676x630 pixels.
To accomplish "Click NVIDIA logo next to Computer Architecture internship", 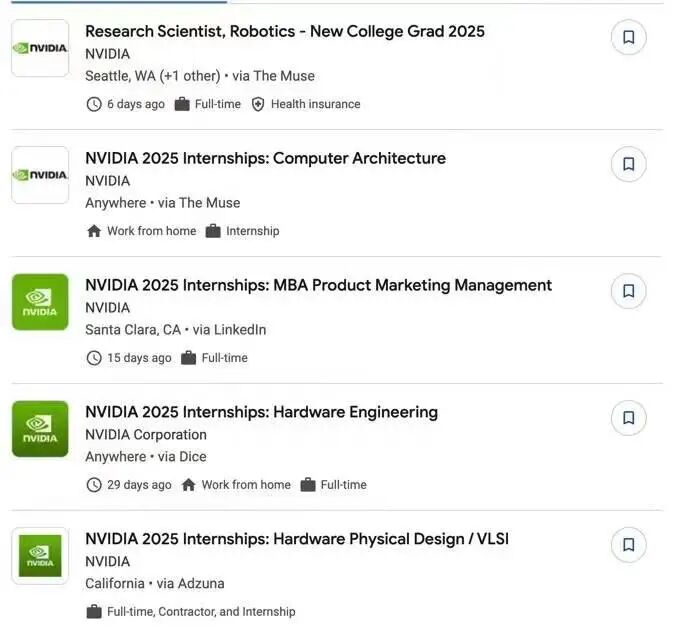I will click(x=40, y=175).
